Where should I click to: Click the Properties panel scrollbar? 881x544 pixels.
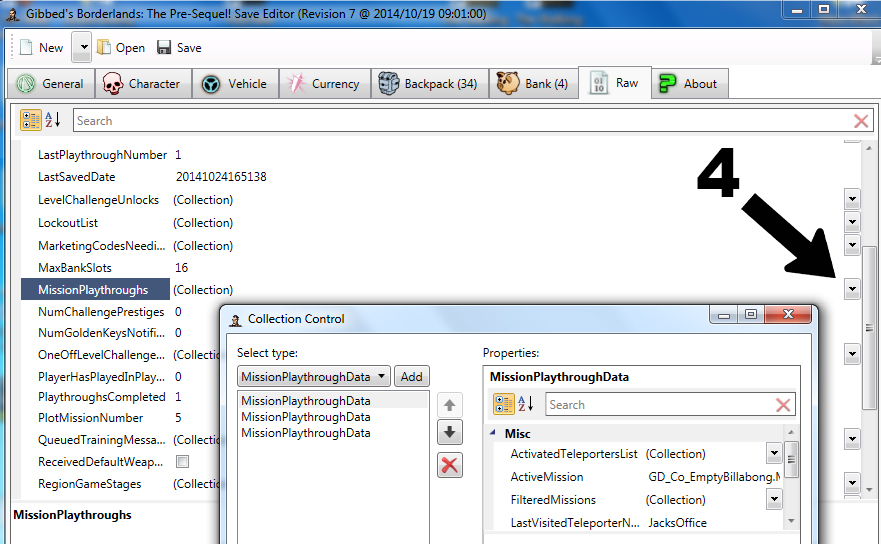pyautogui.click(x=791, y=460)
